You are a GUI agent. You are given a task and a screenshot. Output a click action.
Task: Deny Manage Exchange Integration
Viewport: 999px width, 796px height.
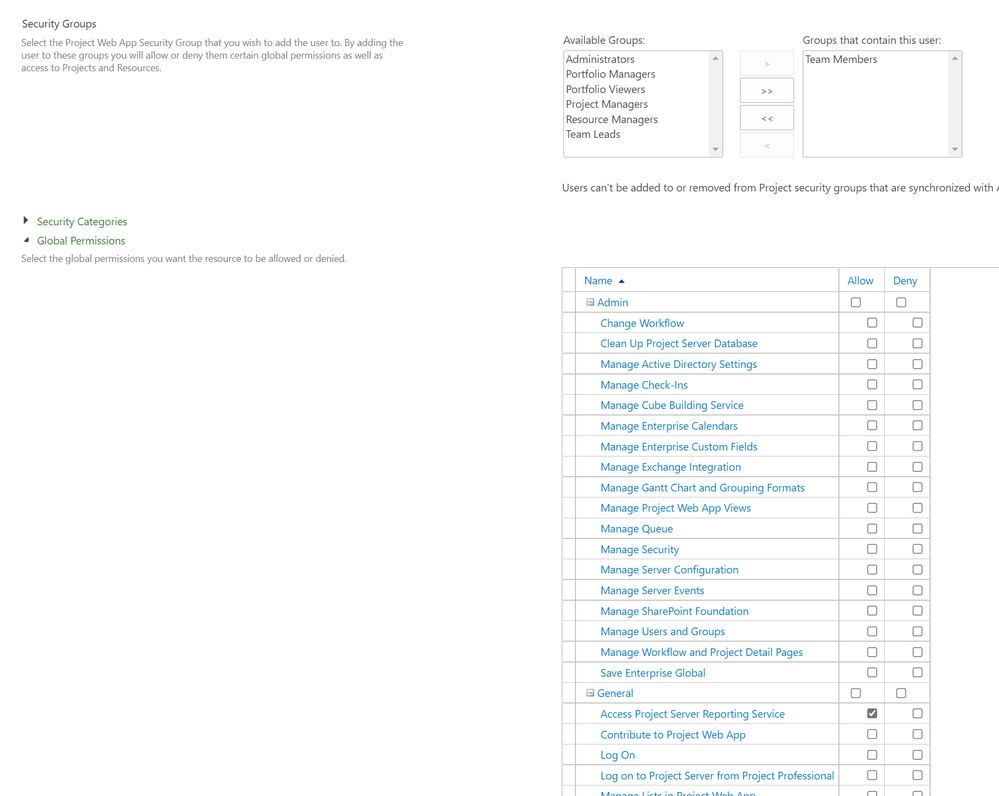[x=917, y=467]
